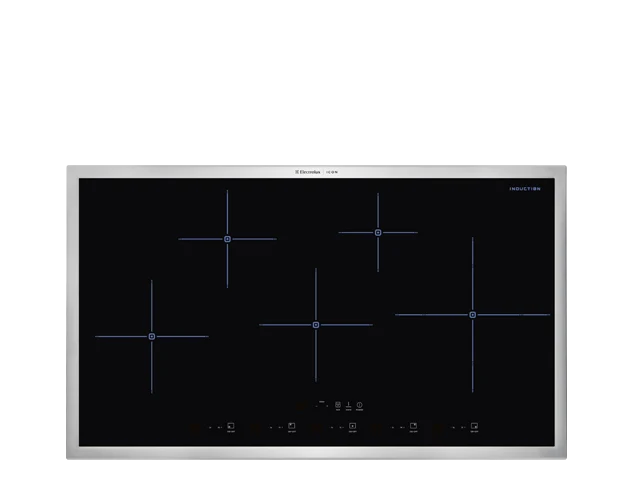The width and height of the screenshot is (632, 480).
Task: Click the large right cooking zone center marker
Action: click(473, 315)
